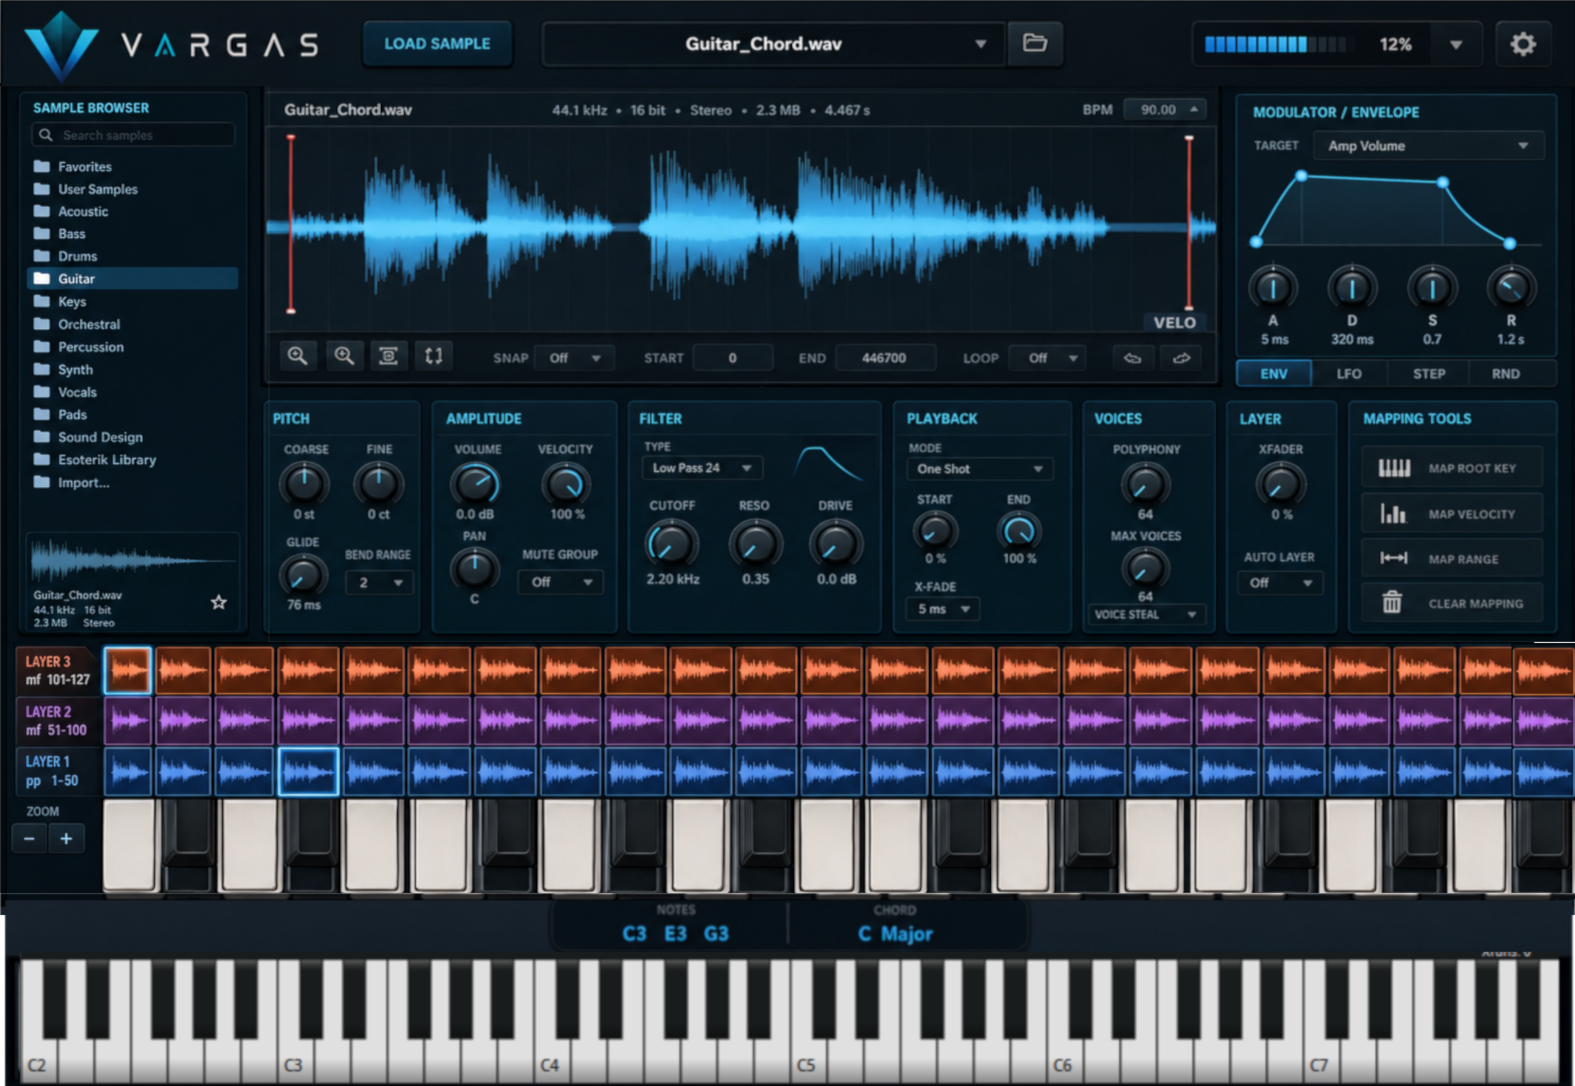Viewport: 1575px width, 1086px height.
Task: Click the folder icon beside the sample name
Action: pyautogui.click(x=1035, y=43)
